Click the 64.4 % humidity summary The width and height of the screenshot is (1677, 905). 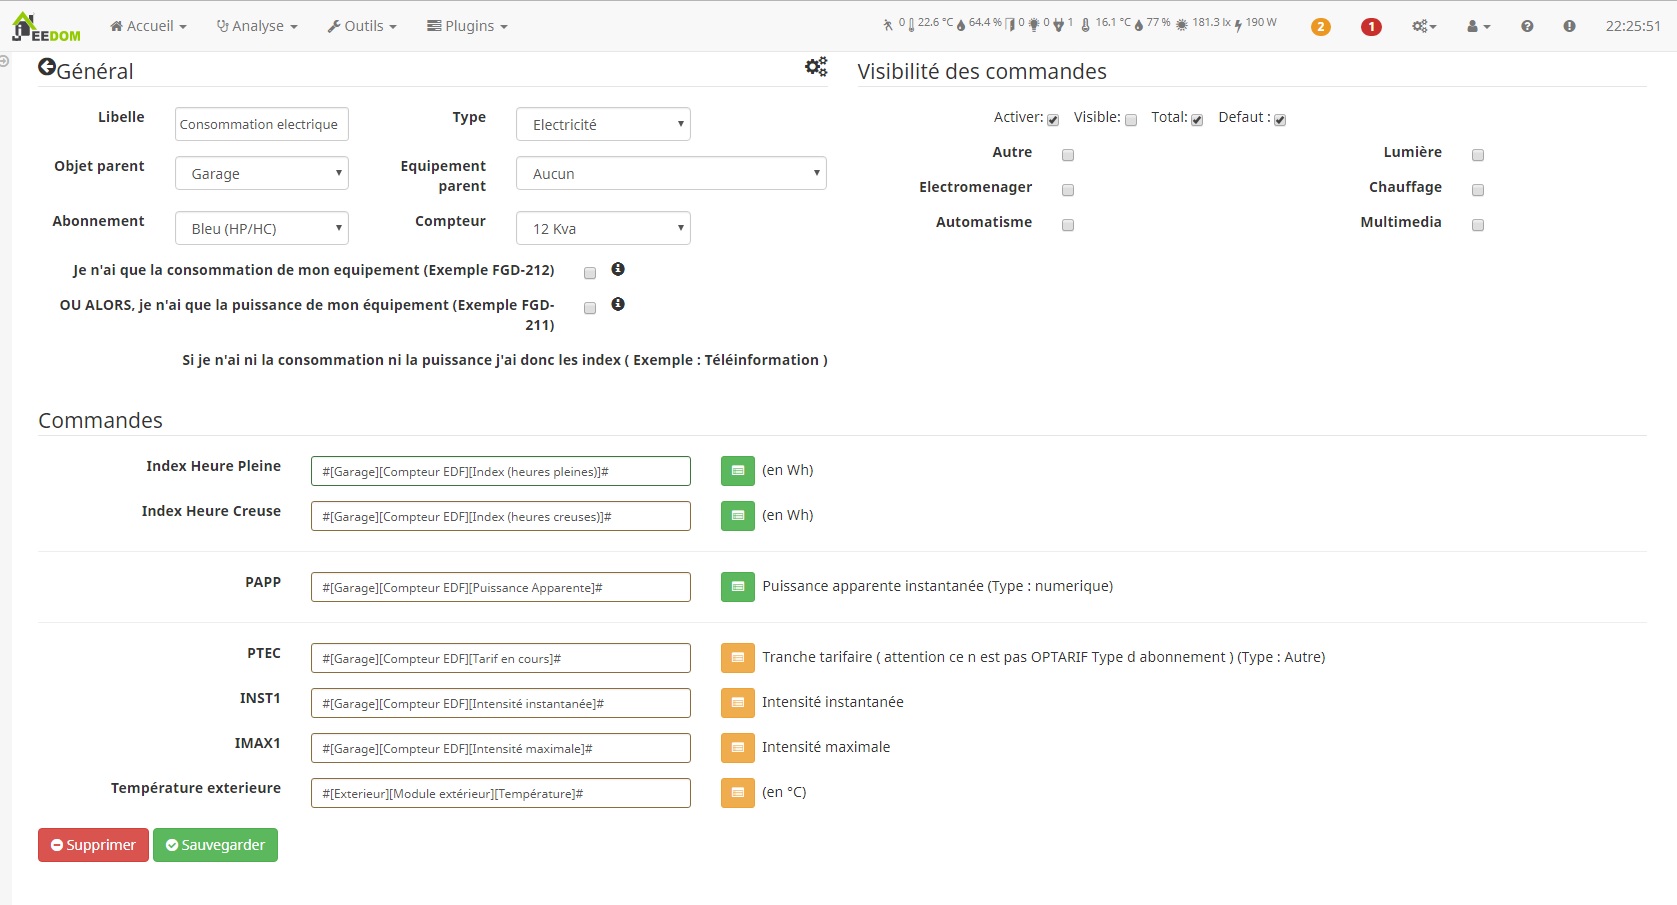pos(979,23)
